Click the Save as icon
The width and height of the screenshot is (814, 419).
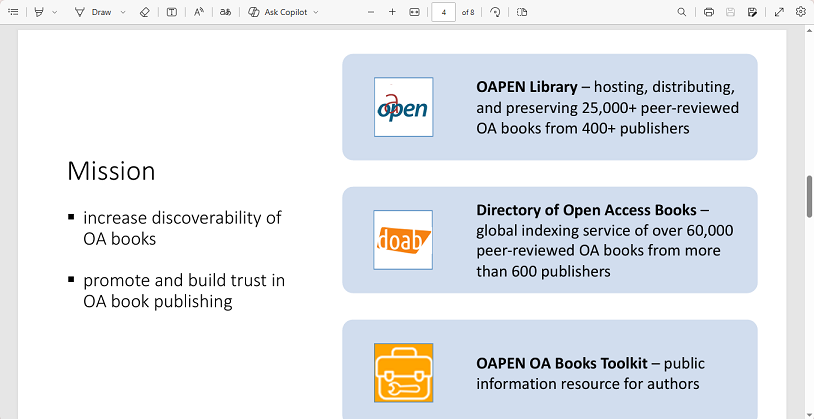click(752, 12)
